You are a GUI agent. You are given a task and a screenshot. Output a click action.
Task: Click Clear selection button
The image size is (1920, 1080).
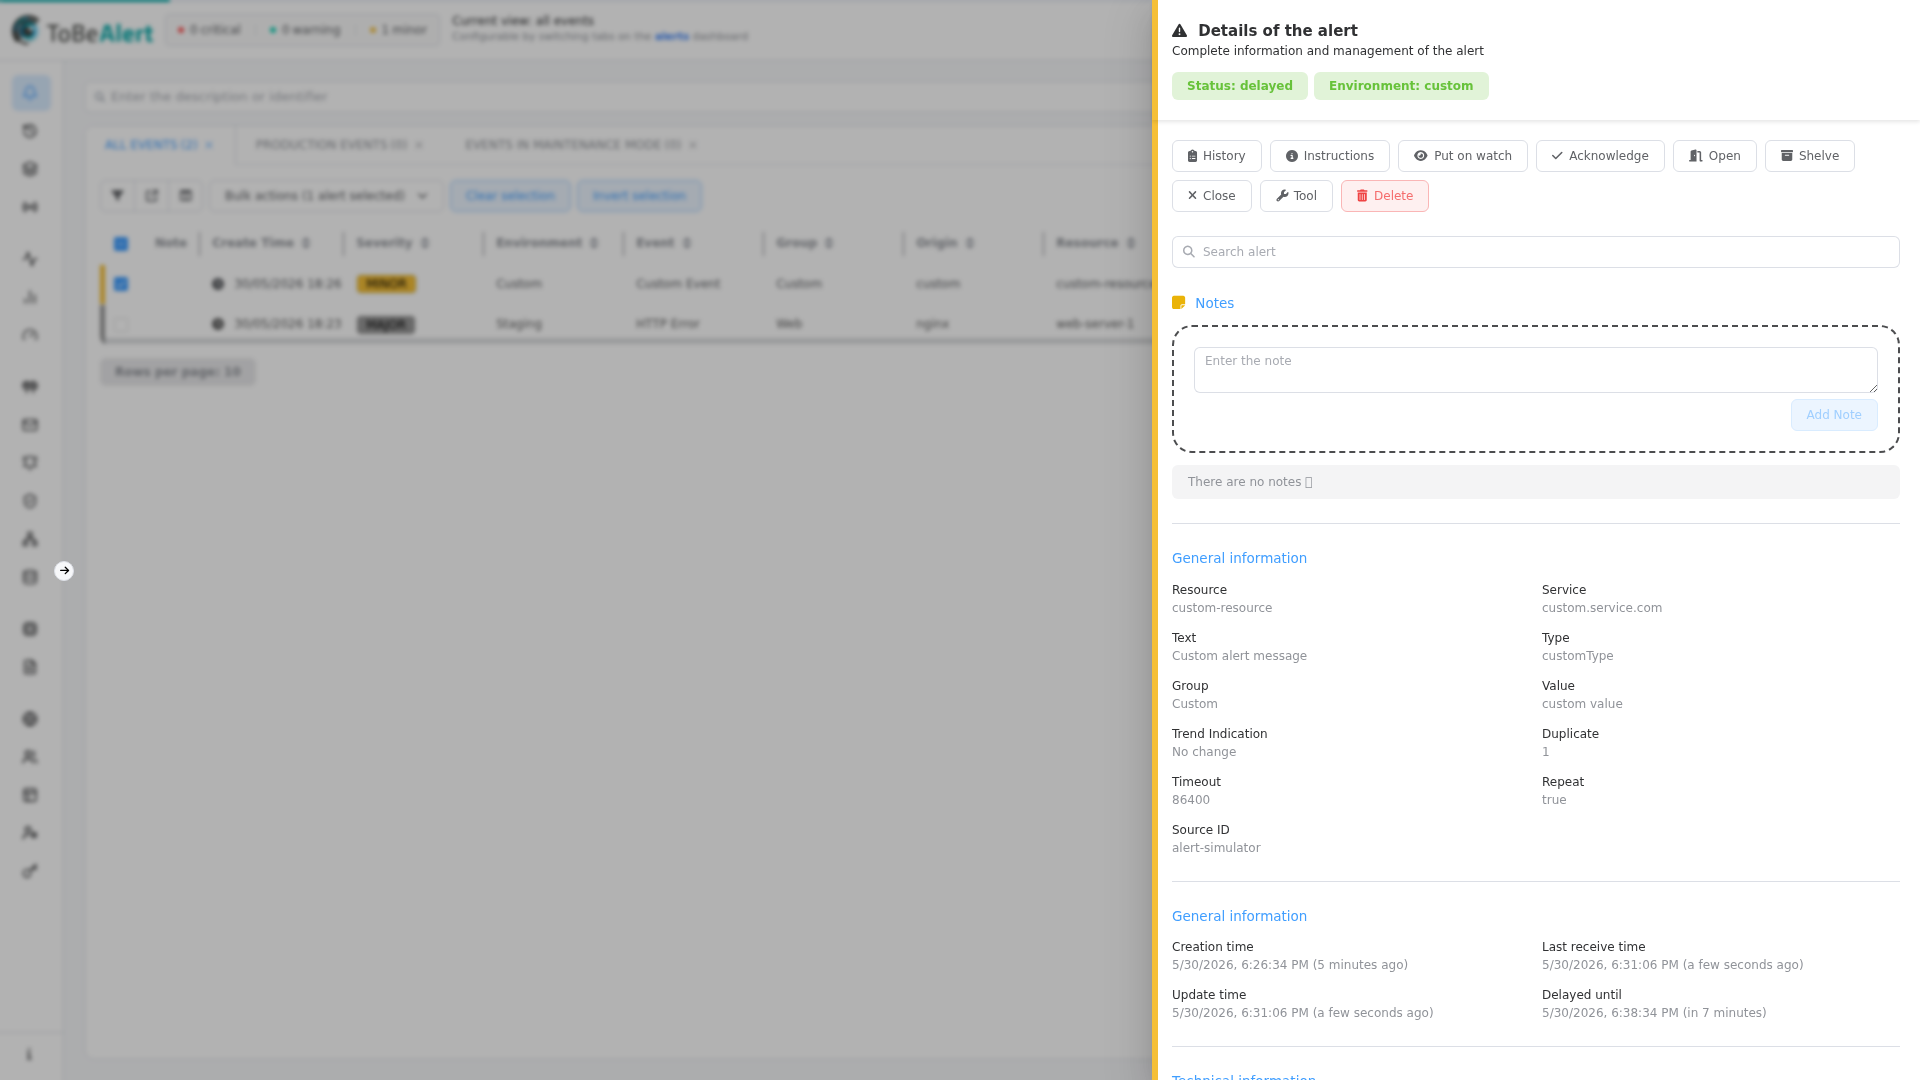pos(510,196)
